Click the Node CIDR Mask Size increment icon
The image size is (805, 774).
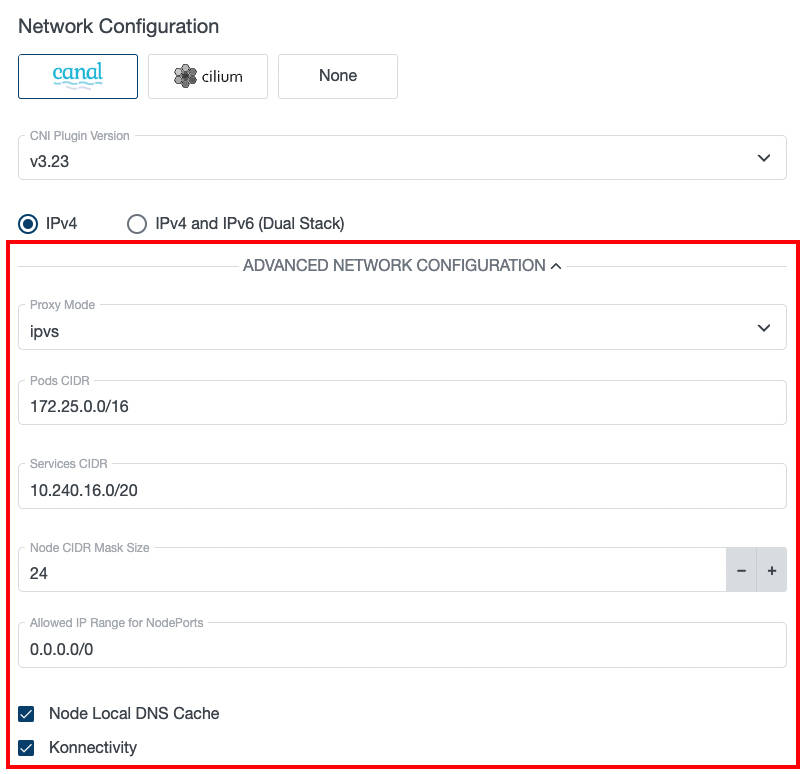click(771, 570)
